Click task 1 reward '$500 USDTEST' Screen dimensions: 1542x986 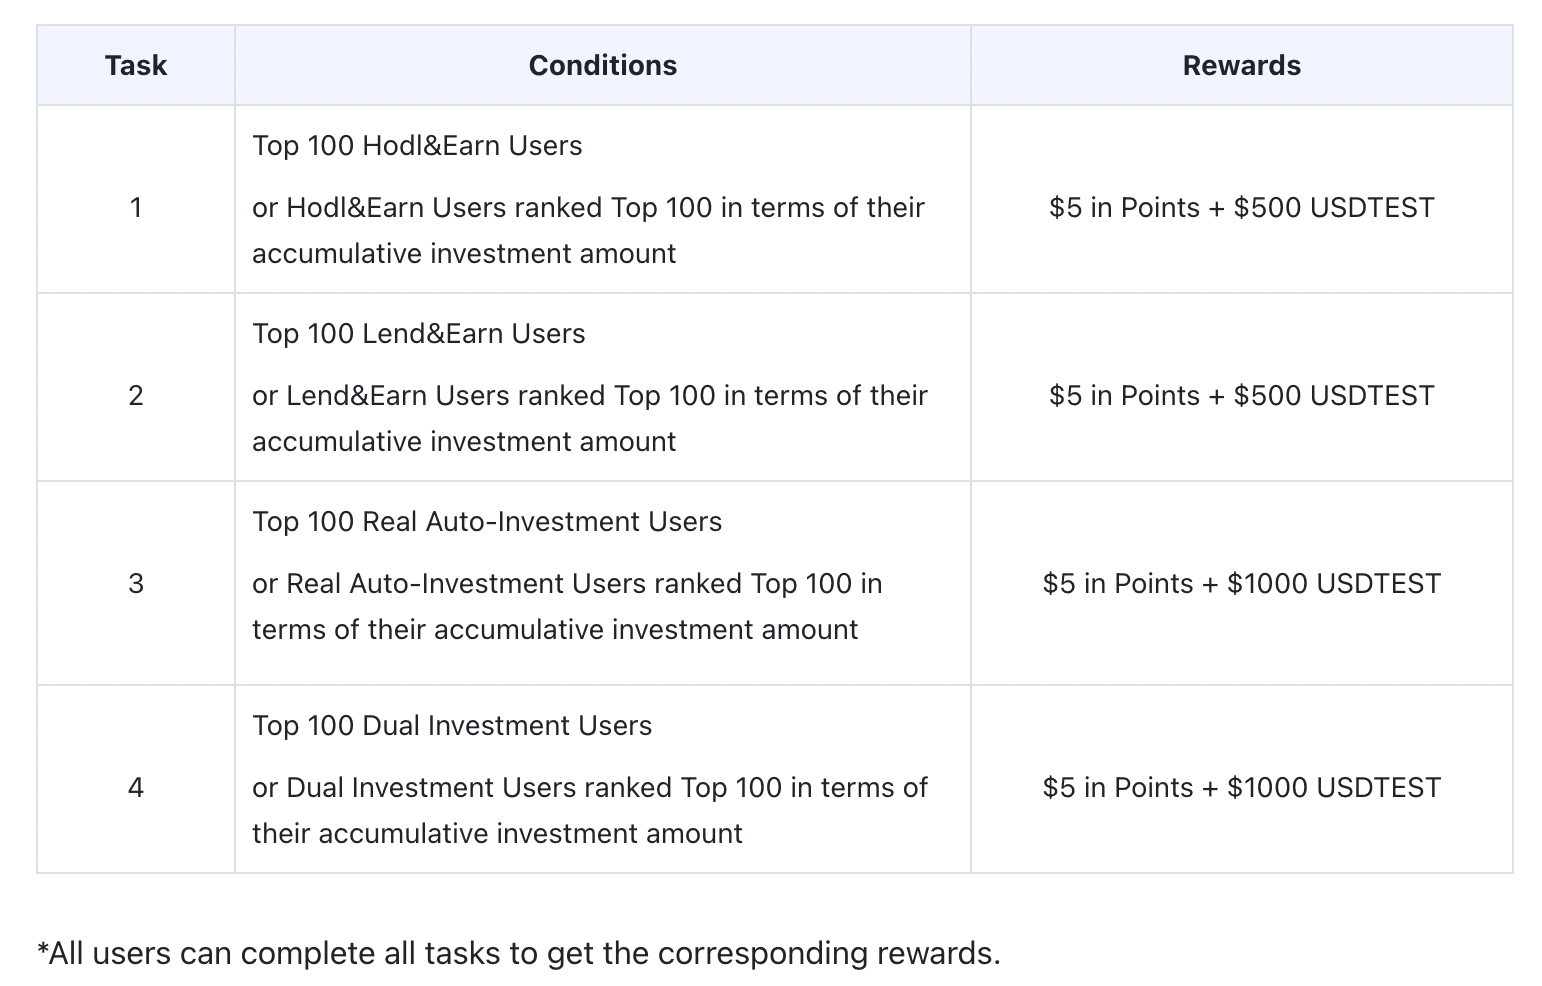(1334, 208)
